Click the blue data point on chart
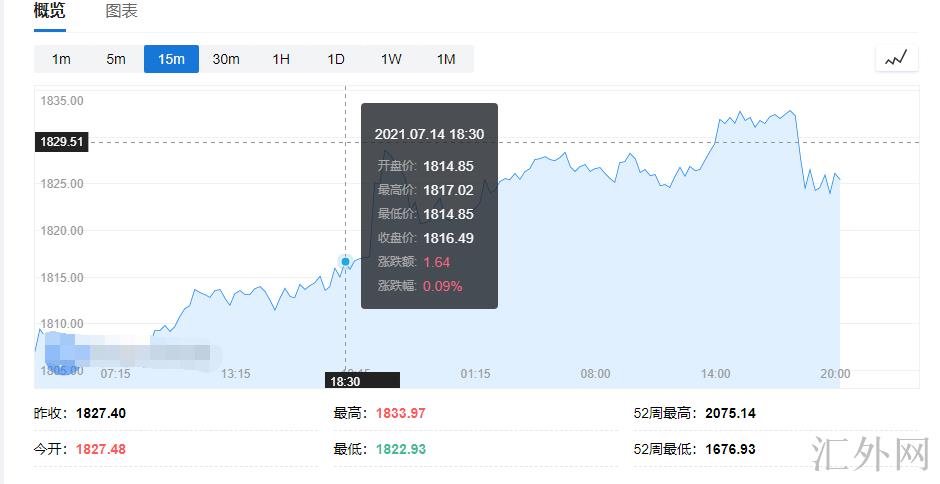Screen dimensions: 940x484 (346, 262)
